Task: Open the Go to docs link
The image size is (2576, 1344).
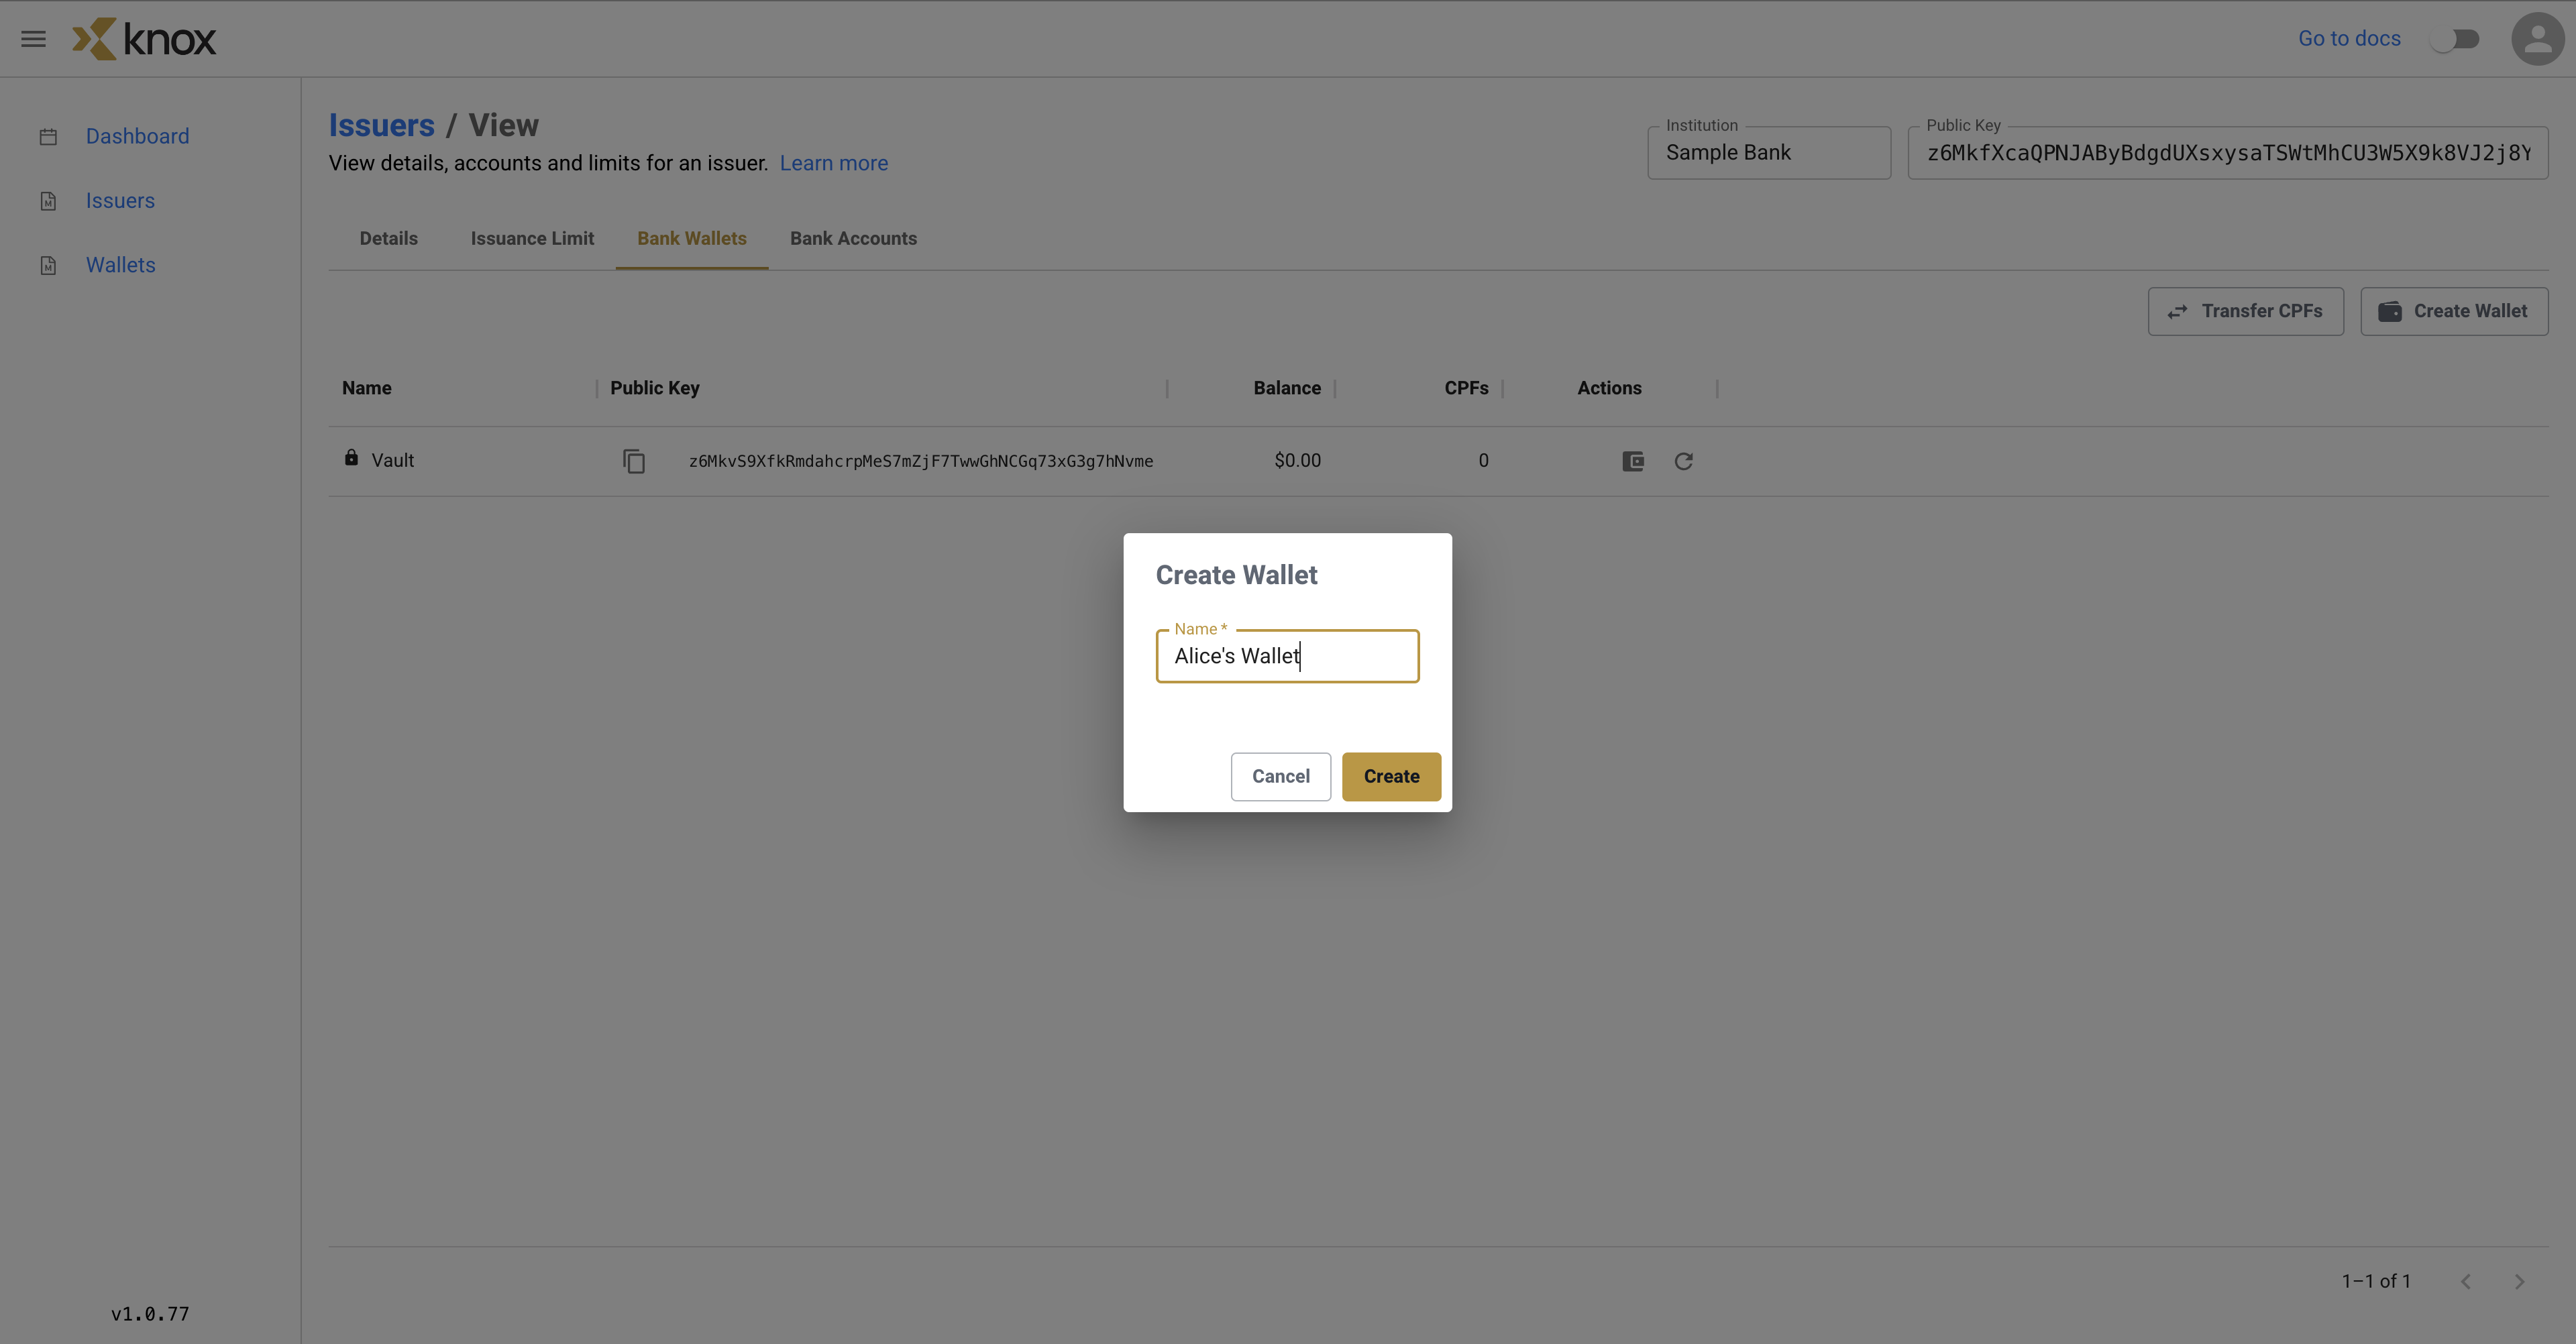Action: [x=2349, y=38]
